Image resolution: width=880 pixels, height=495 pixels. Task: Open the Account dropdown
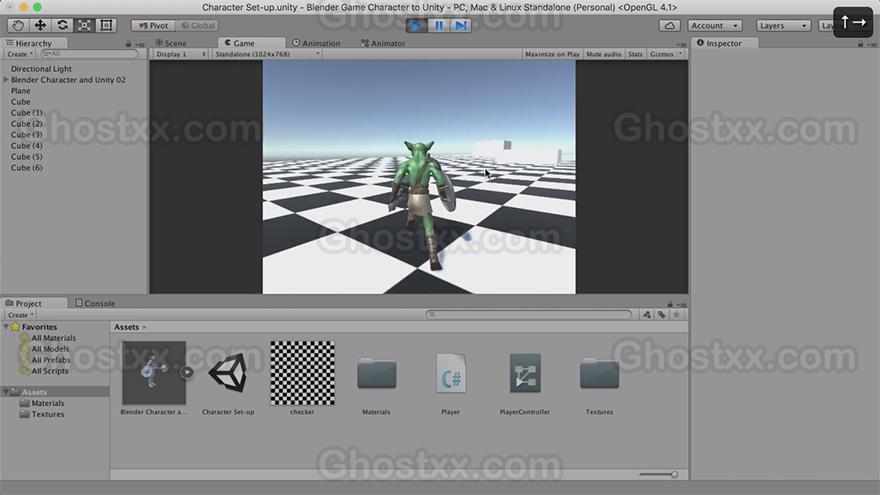(715, 26)
